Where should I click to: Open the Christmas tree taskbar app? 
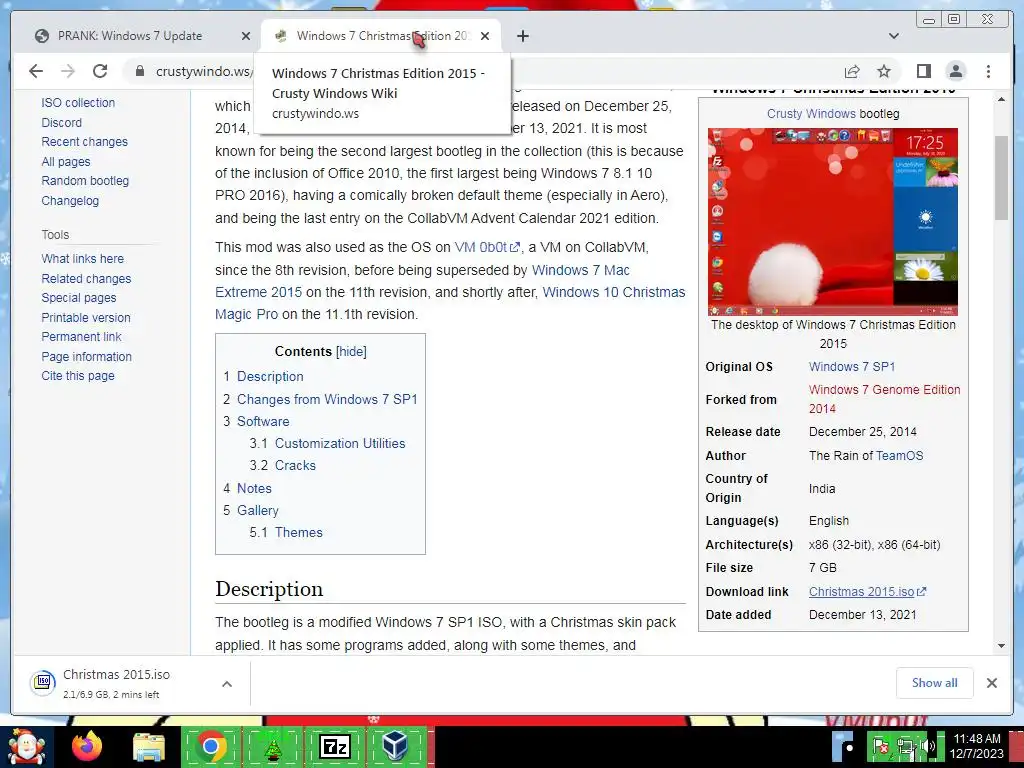pyautogui.click(x=272, y=746)
